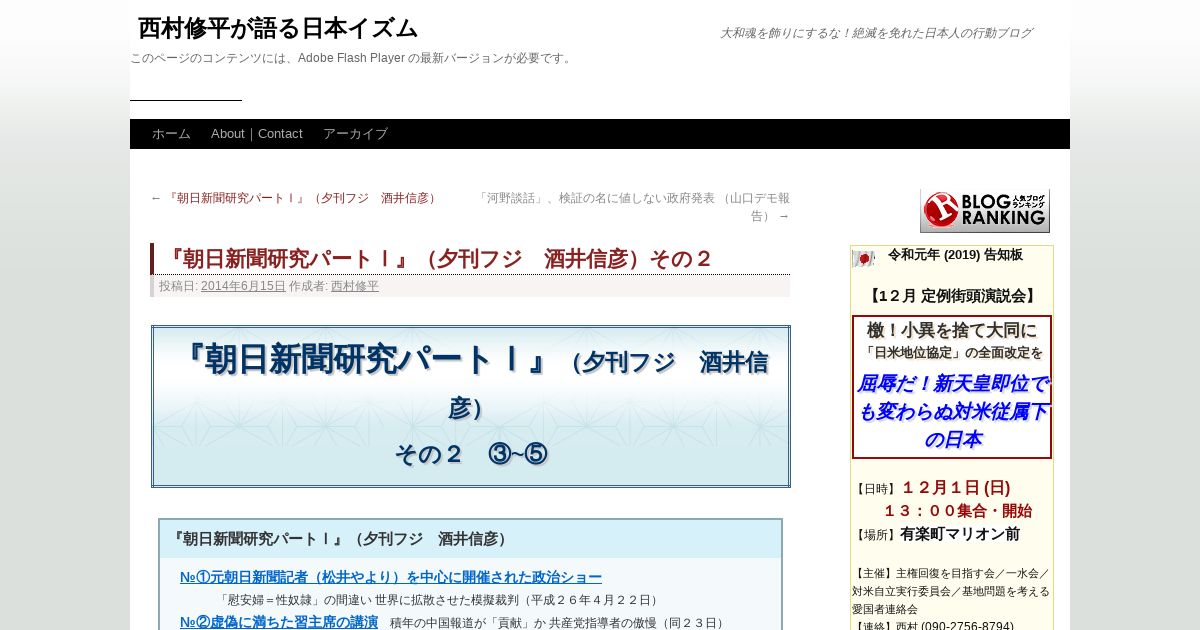This screenshot has width=1200, height=630.
Task: Click the place text 有楽町マリオン前
Action: point(960,534)
